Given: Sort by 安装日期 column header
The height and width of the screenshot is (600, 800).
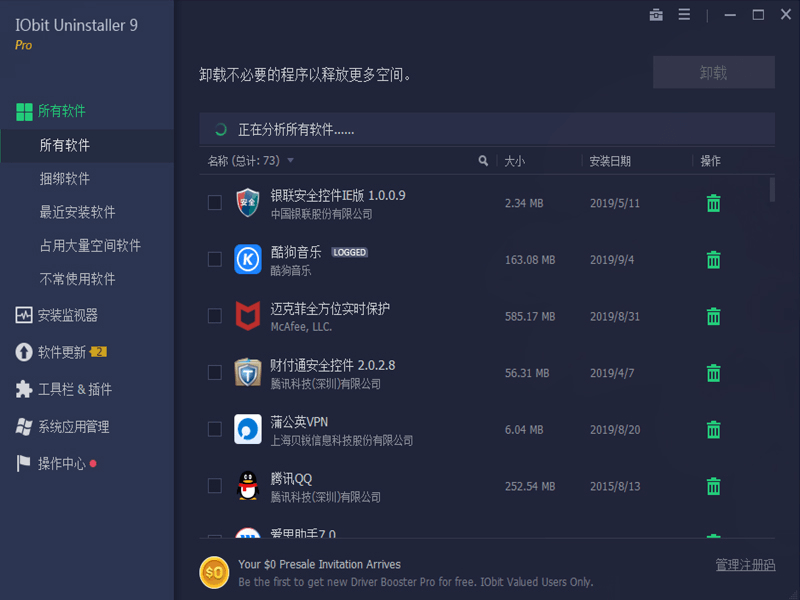Looking at the screenshot, I should 610,161.
